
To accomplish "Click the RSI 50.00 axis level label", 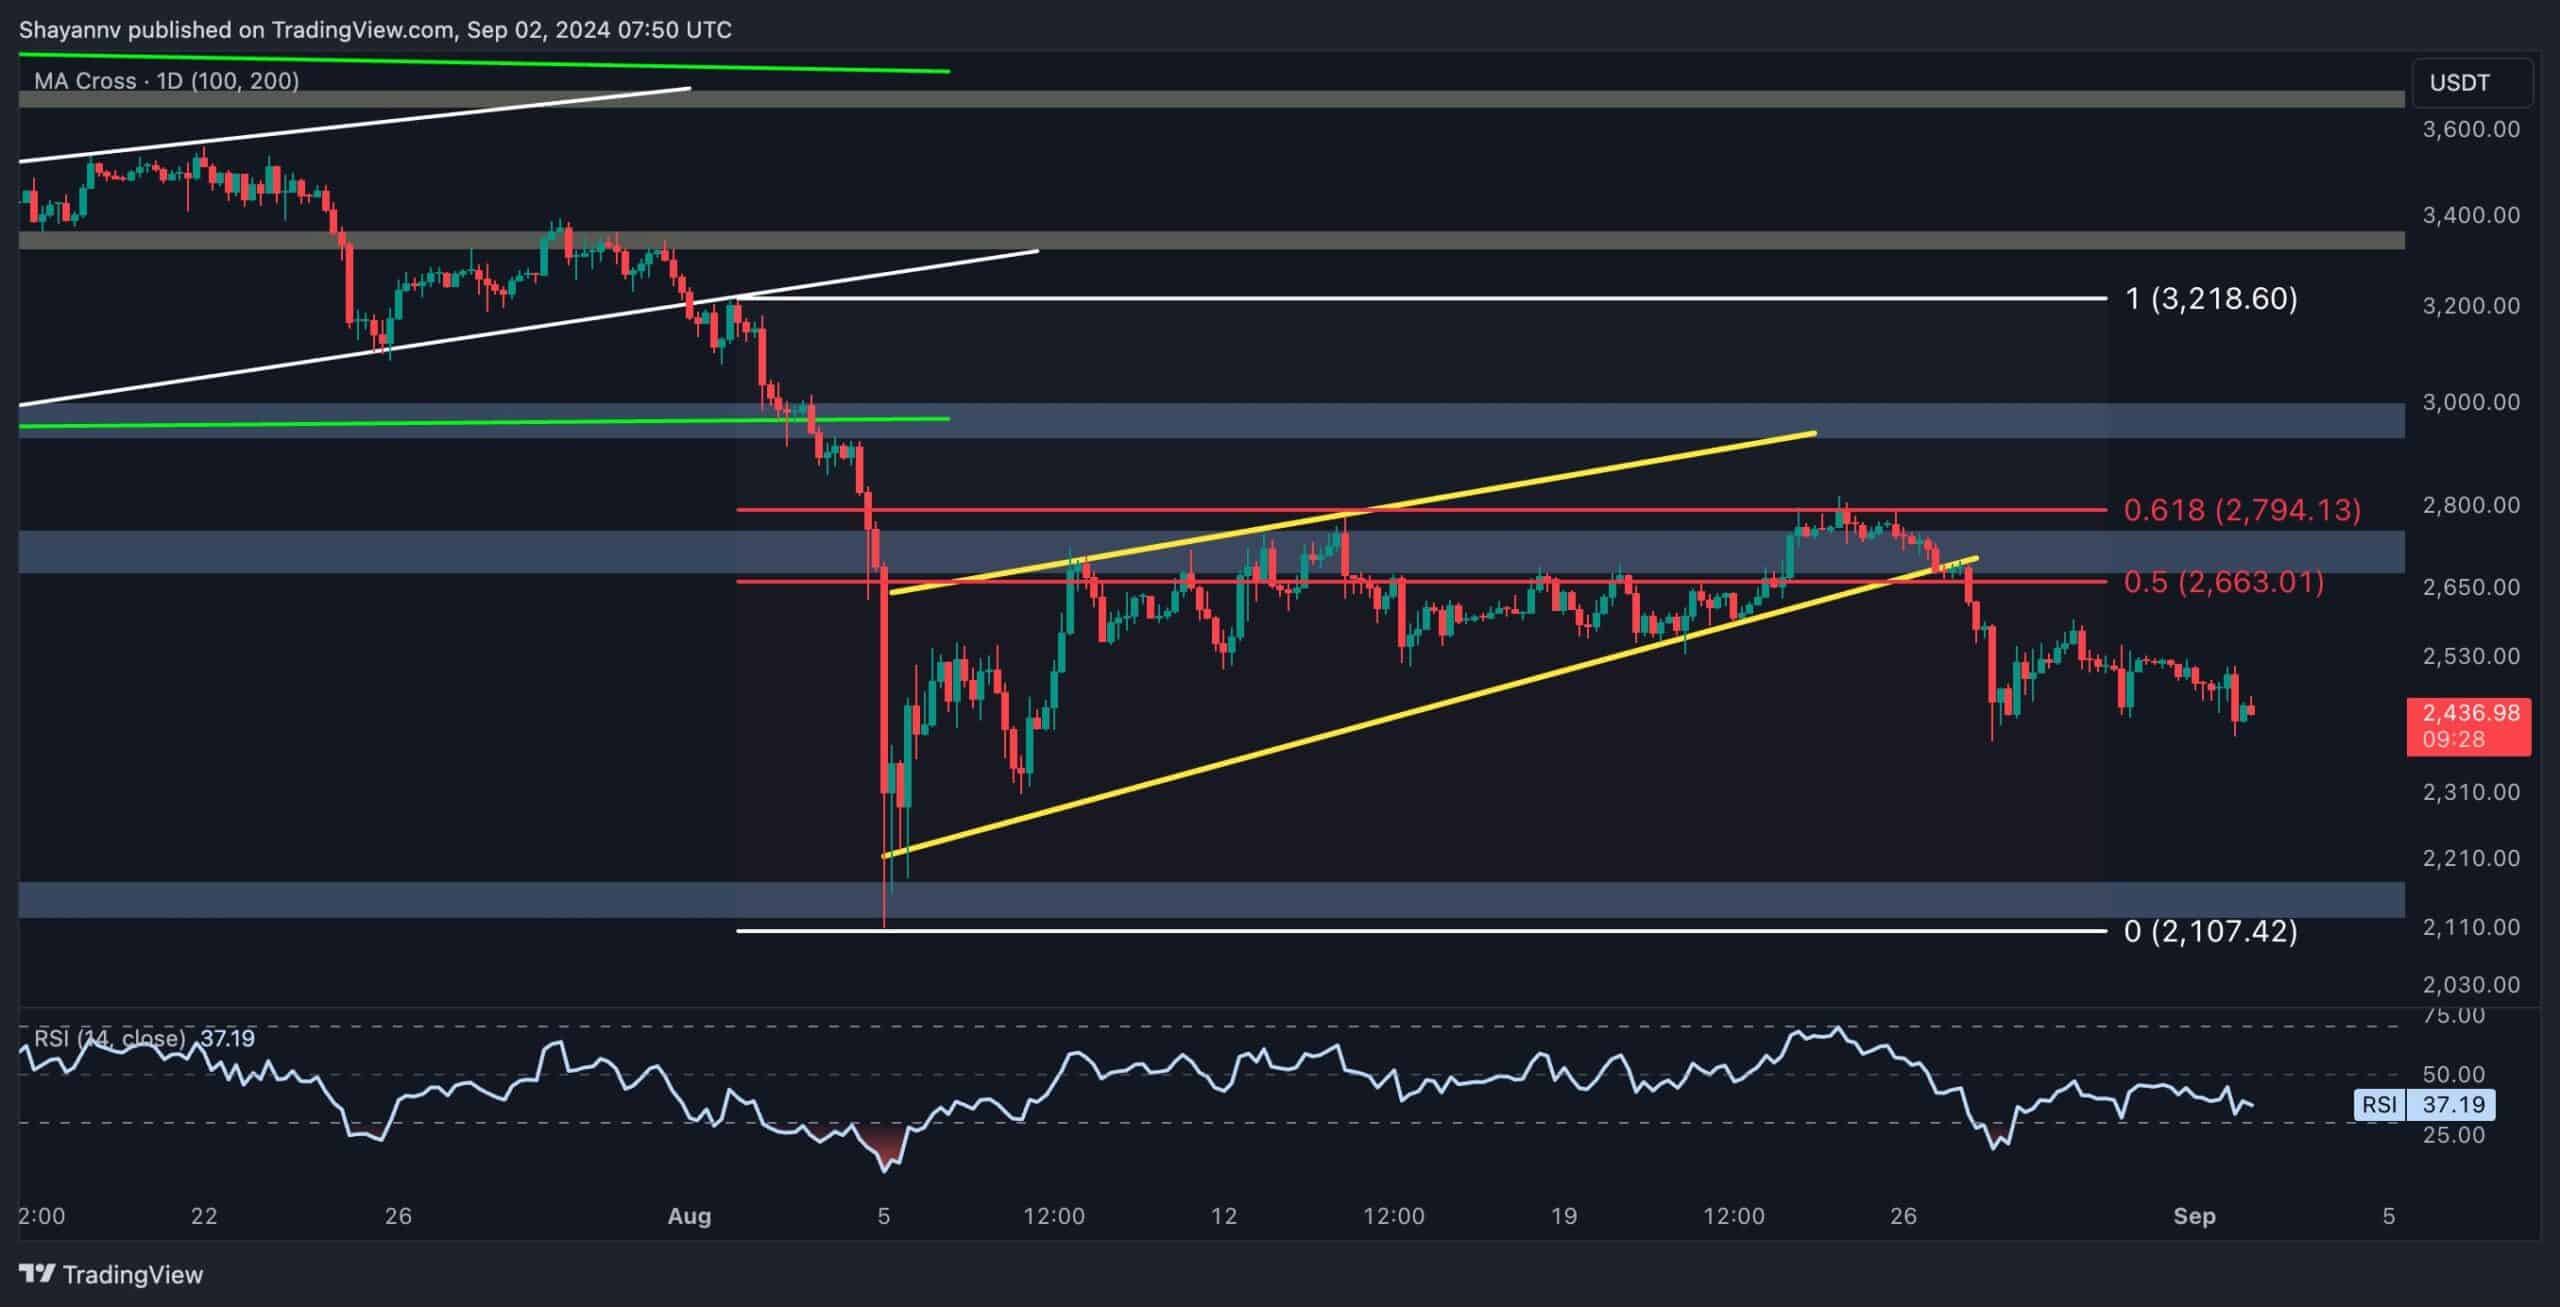I will pos(2455,1074).
